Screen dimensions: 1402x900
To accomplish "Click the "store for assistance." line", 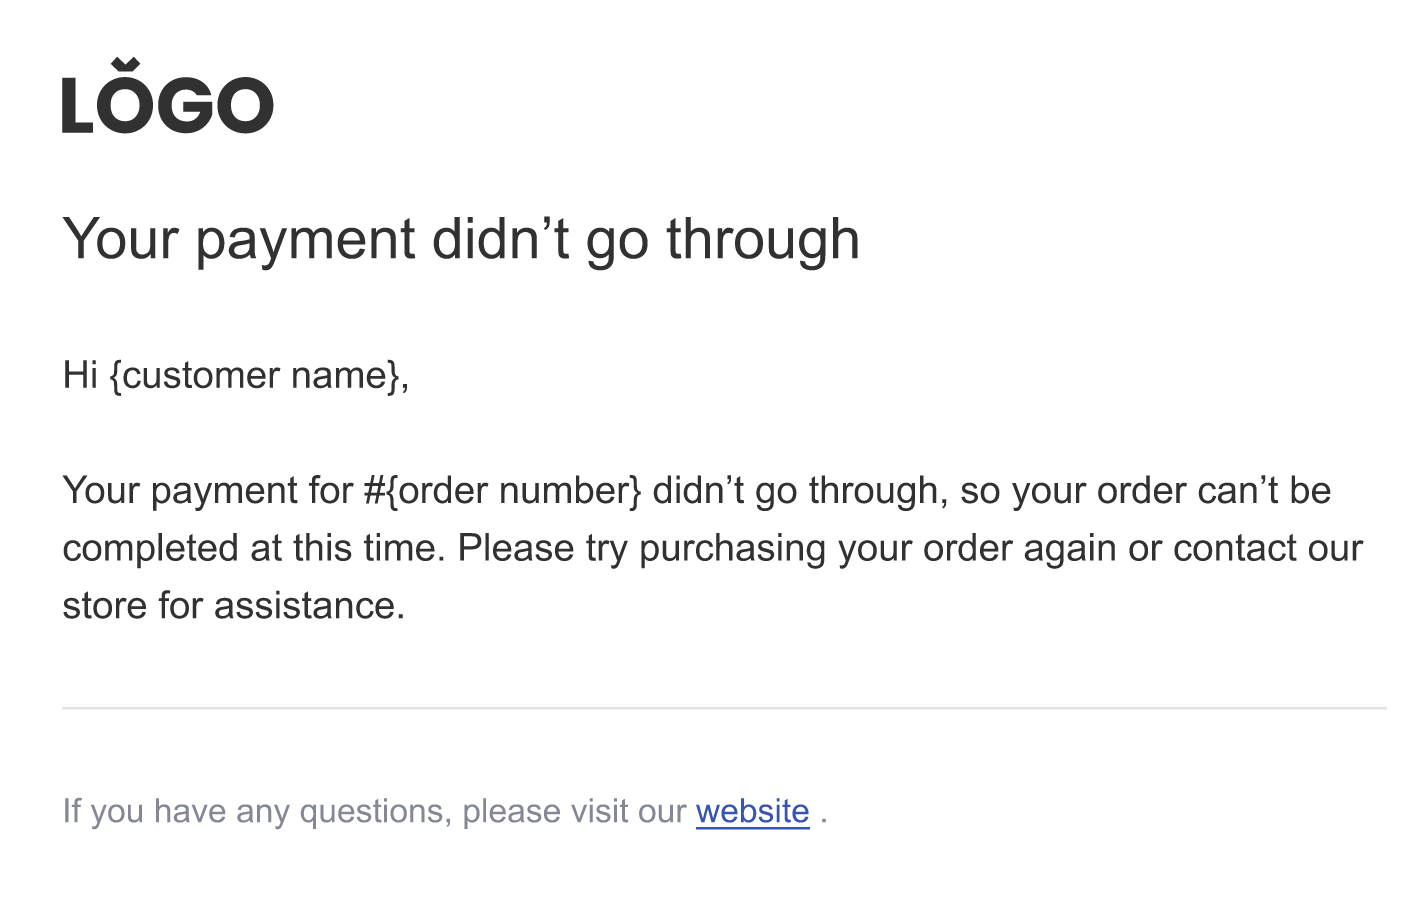I will pyautogui.click(x=233, y=606).
